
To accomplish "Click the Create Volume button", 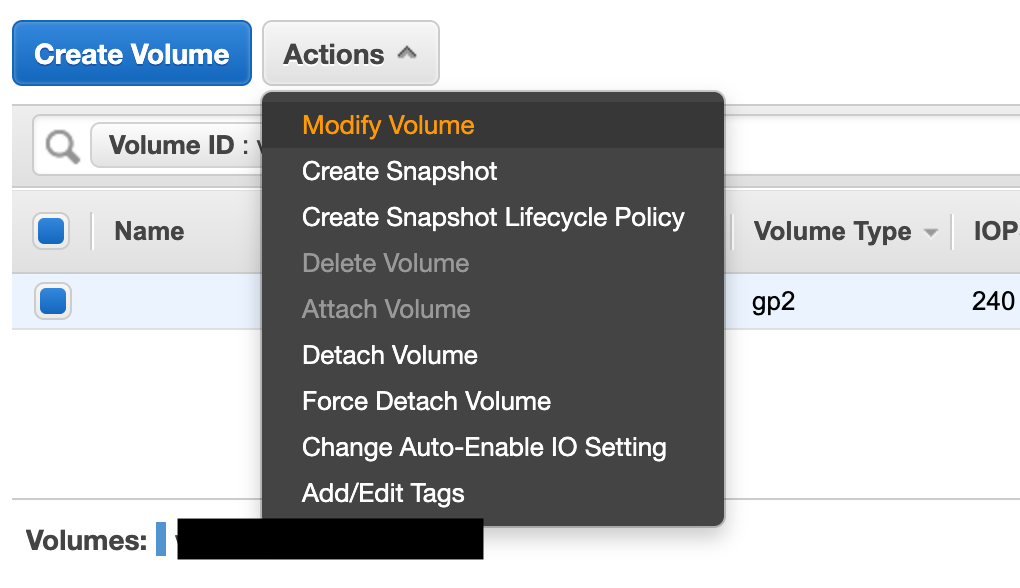I will click(132, 53).
